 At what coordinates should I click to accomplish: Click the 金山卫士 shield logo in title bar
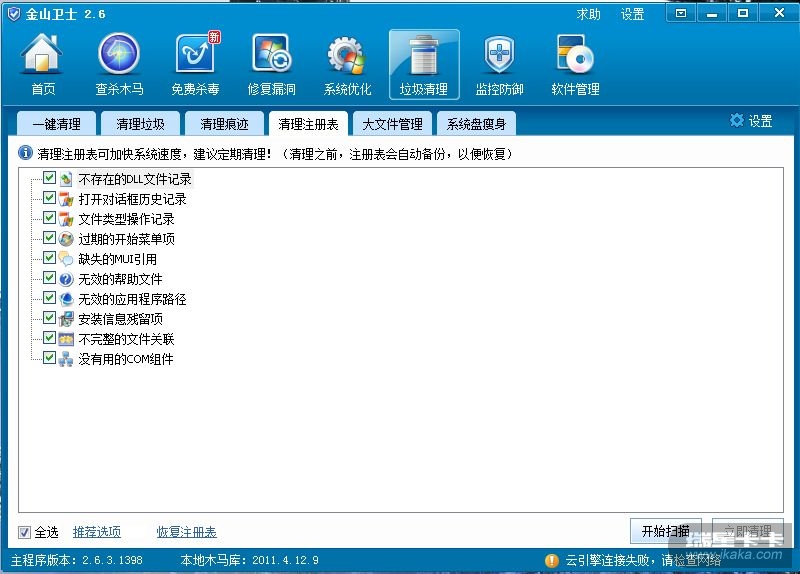click(x=14, y=14)
